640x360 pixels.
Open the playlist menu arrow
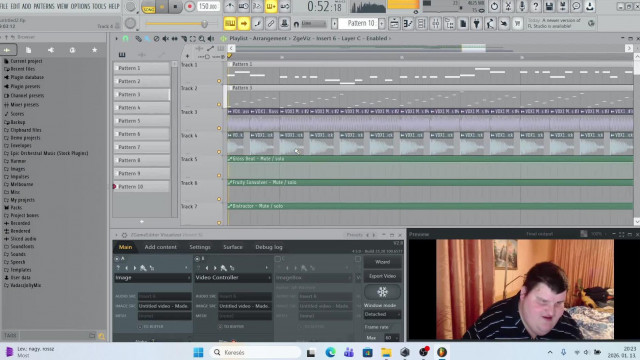[x=116, y=38]
